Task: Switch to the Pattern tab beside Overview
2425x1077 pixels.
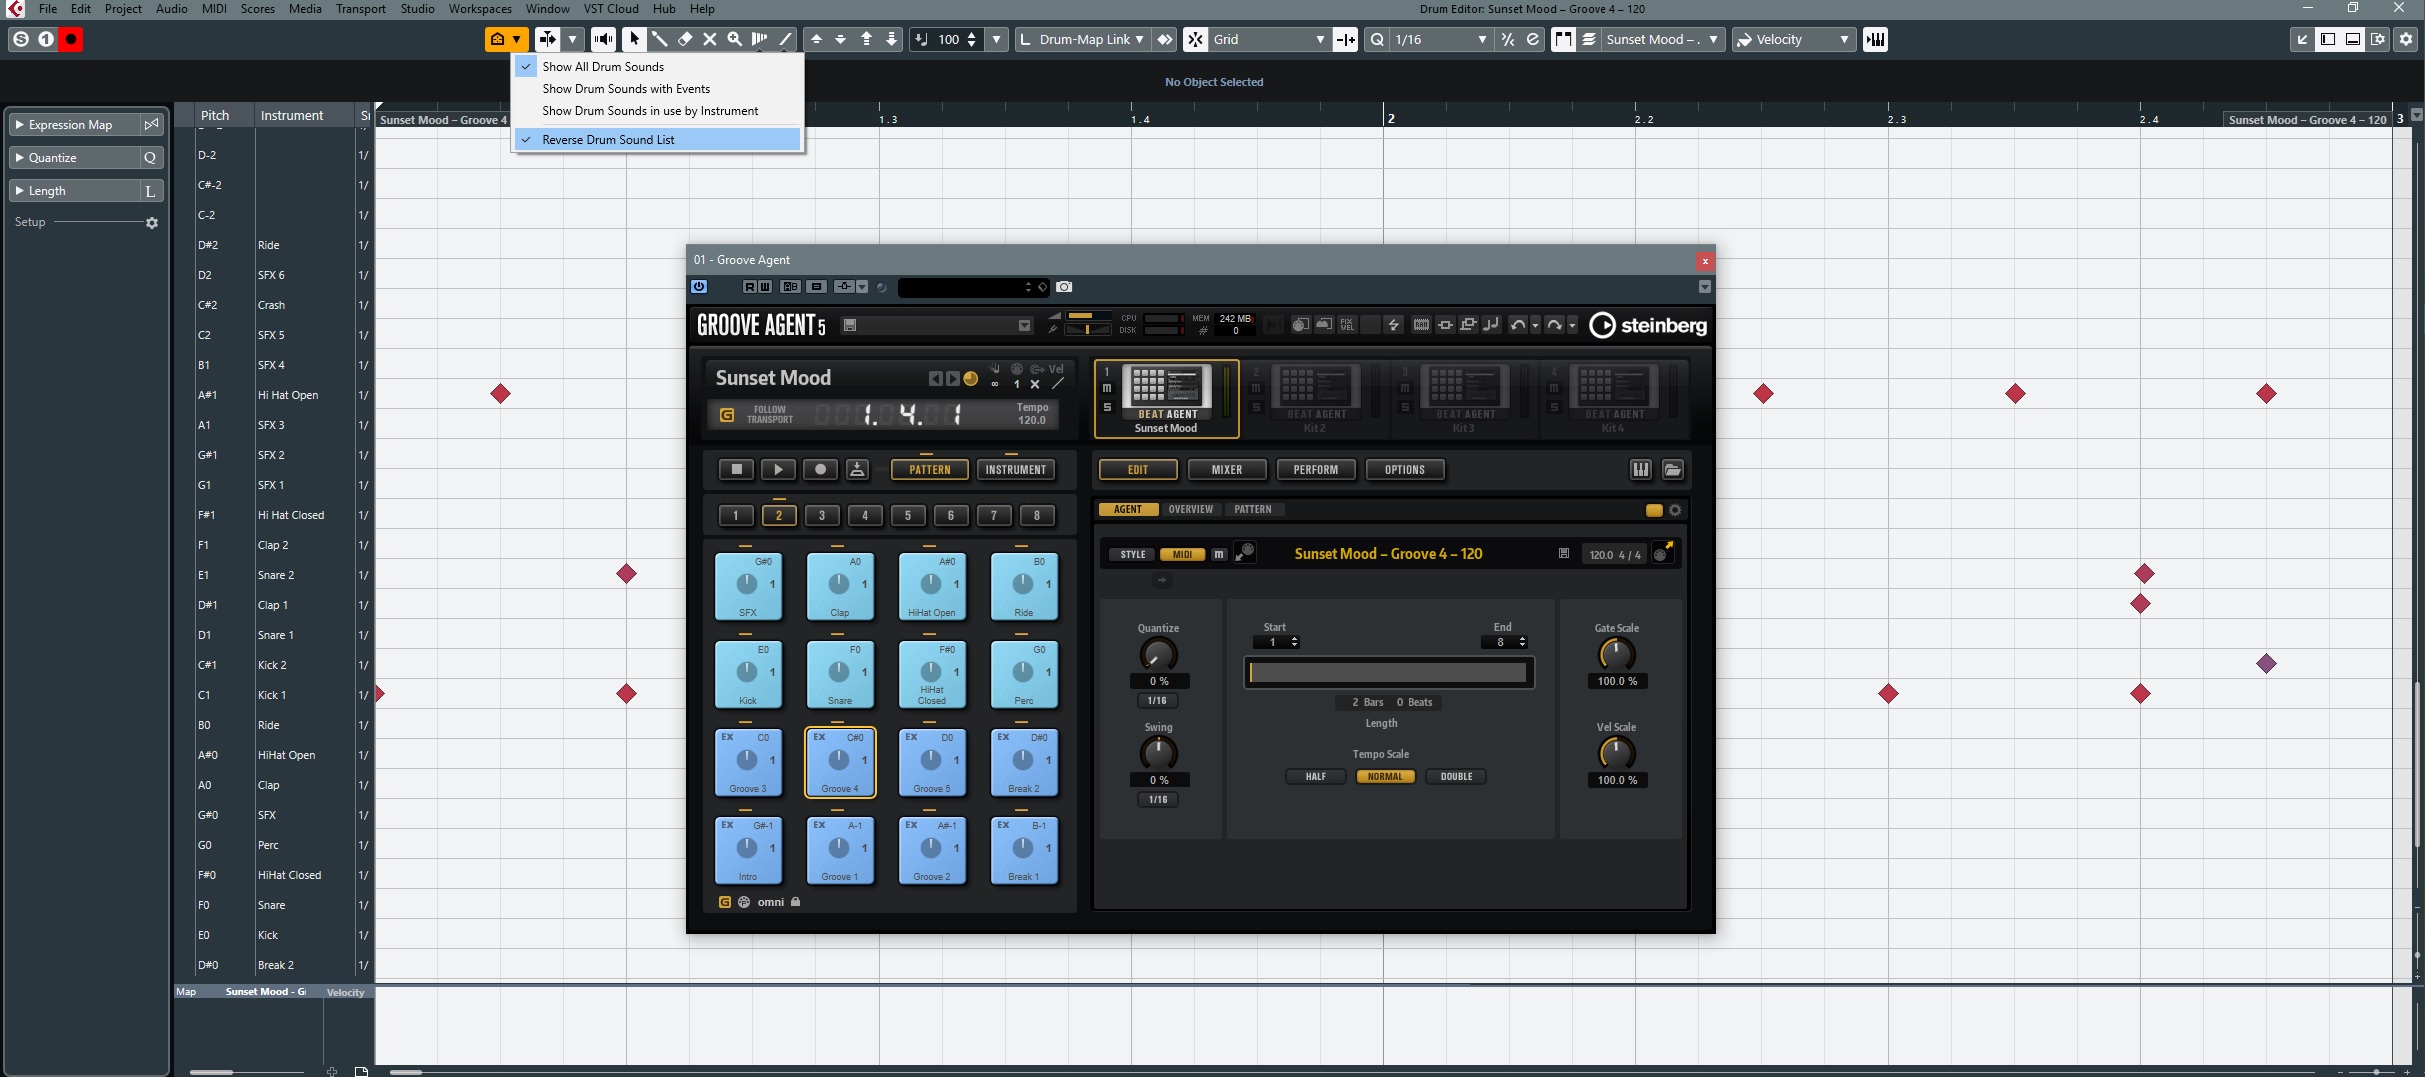Action: (x=1252, y=510)
